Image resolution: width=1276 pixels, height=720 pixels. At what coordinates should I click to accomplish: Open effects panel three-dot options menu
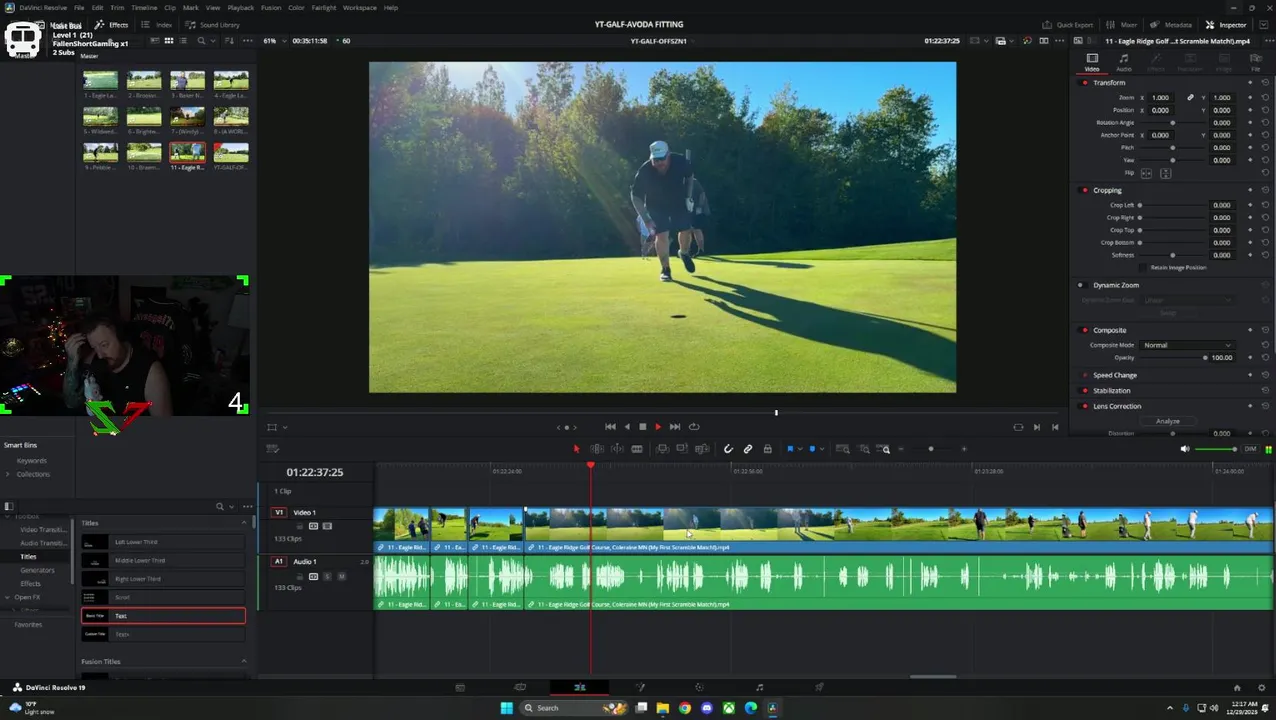click(247, 506)
